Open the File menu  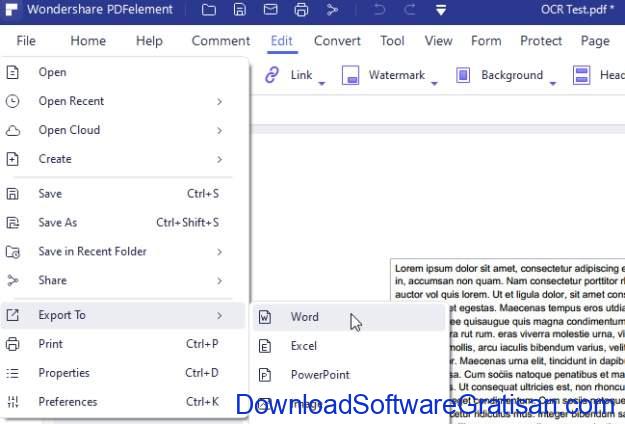pyautogui.click(x=26, y=41)
